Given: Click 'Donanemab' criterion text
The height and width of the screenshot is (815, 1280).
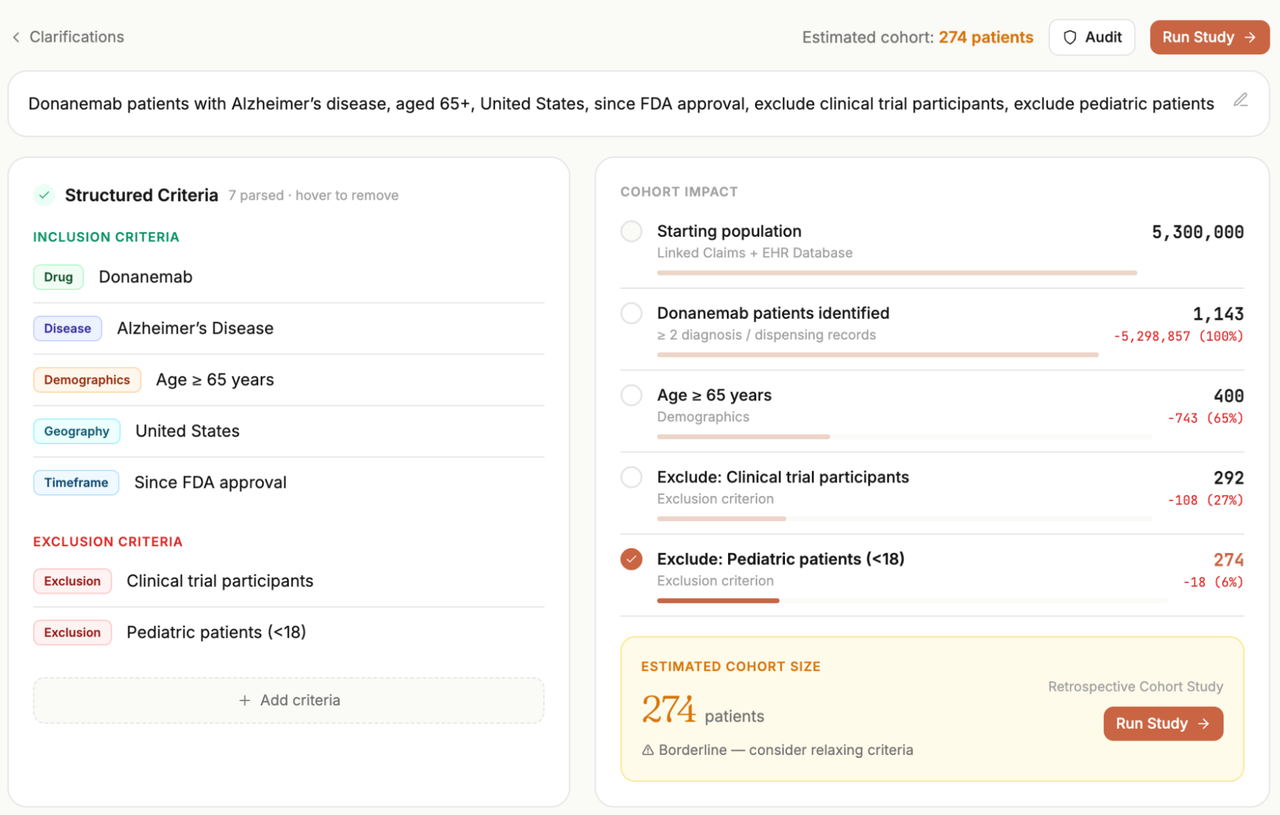Looking at the screenshot, I should [146, 277].
